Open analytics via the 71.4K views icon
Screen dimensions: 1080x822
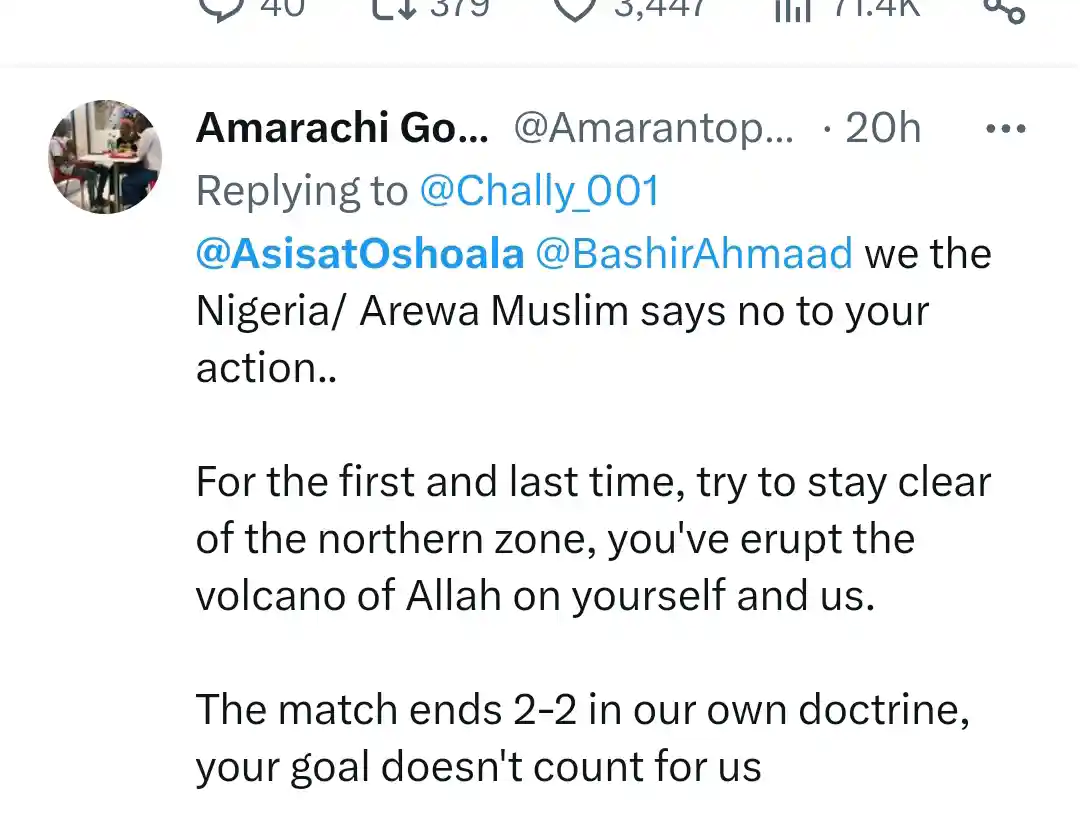pyautogui.click(x=793, y=10)
